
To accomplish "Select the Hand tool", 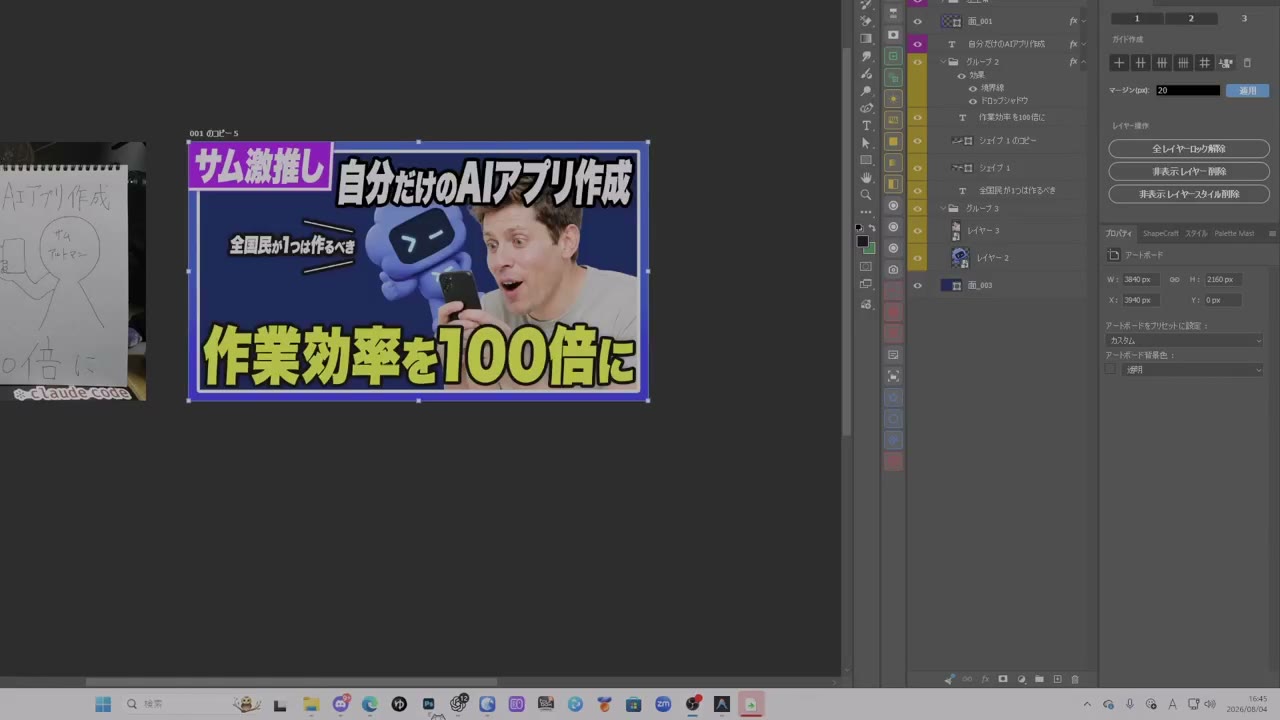I will [x=866, y=177].
